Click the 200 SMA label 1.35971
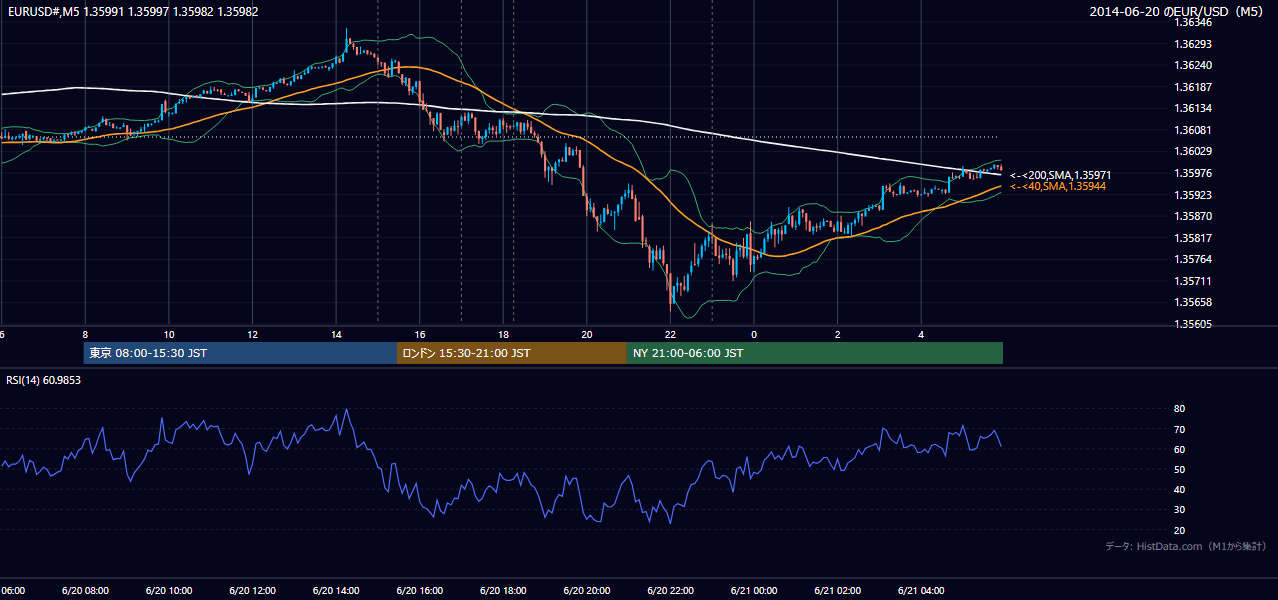Viewport: 1278px width, 600px height. tap(1060, 175)
